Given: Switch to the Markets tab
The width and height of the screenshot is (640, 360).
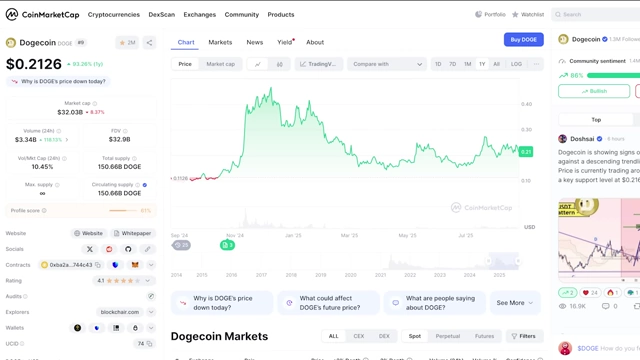Looking at the screenshot, I should pos(220,42).
